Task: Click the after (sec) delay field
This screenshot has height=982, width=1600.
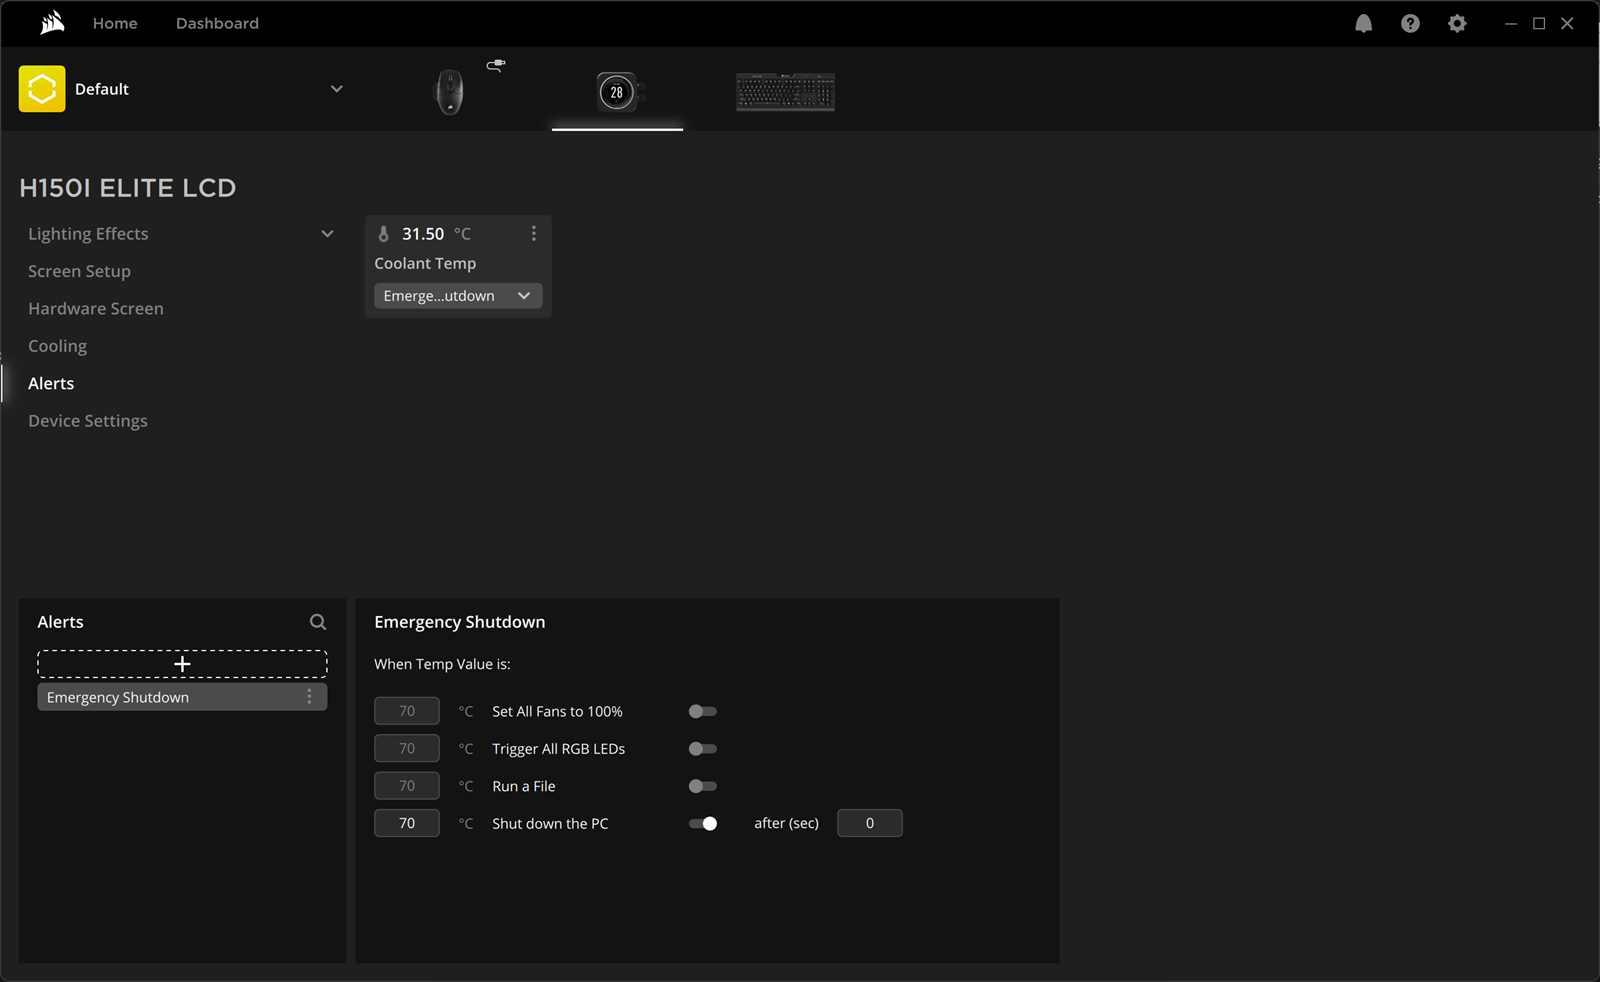Action: 870,824
